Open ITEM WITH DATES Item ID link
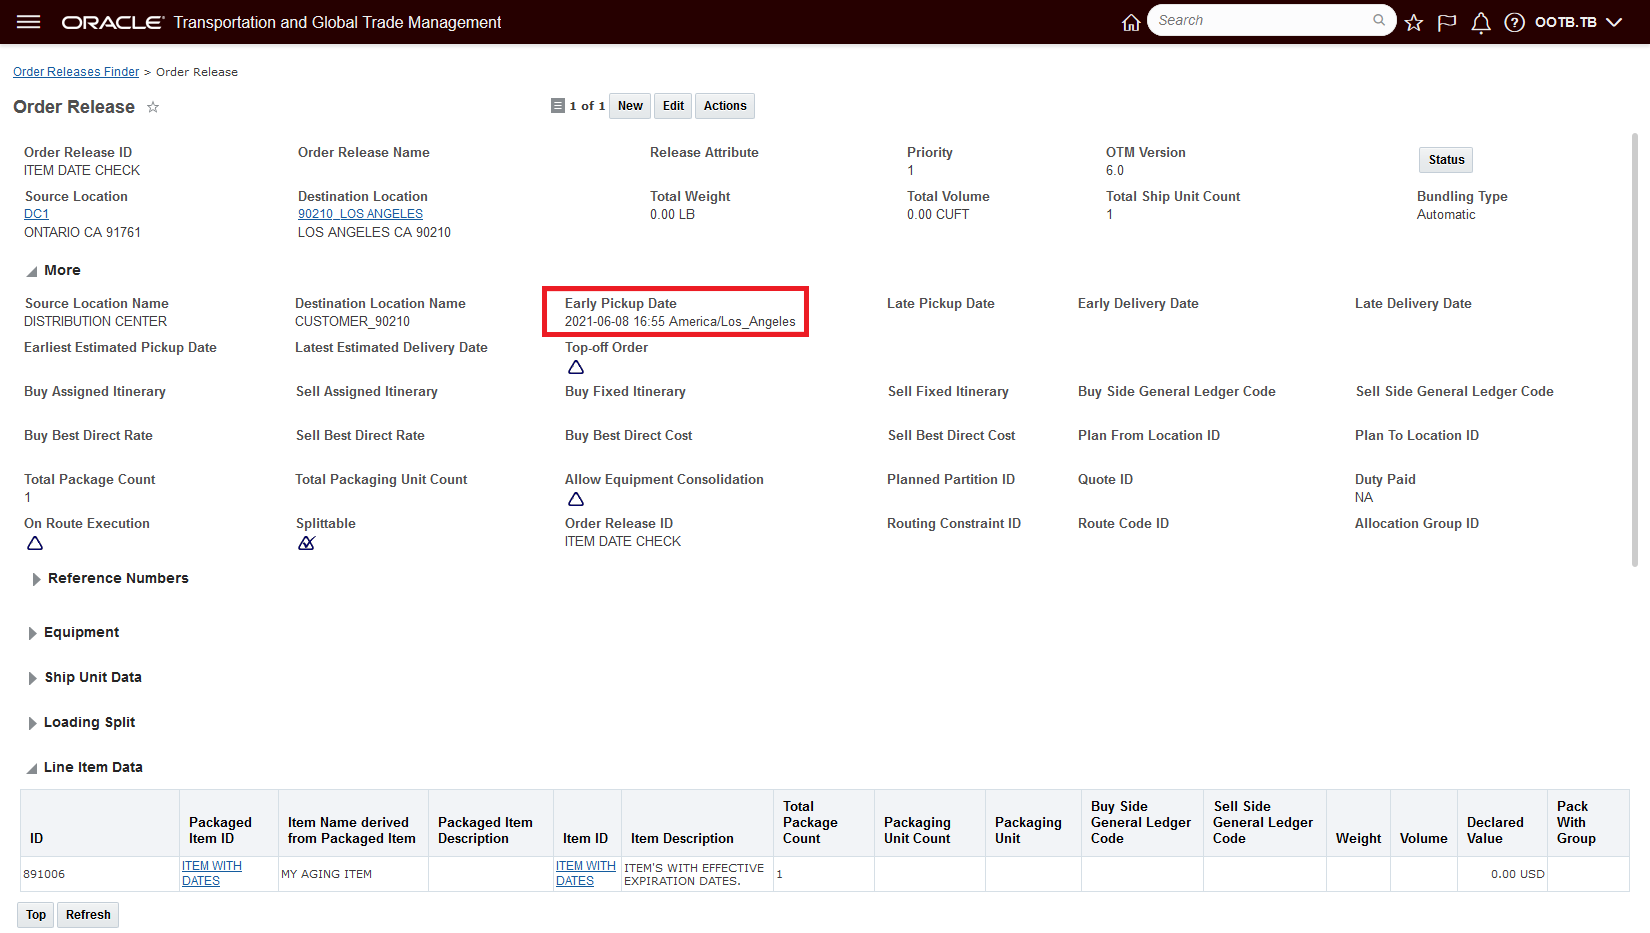The image size is (1650, 933). click(586, 873)
